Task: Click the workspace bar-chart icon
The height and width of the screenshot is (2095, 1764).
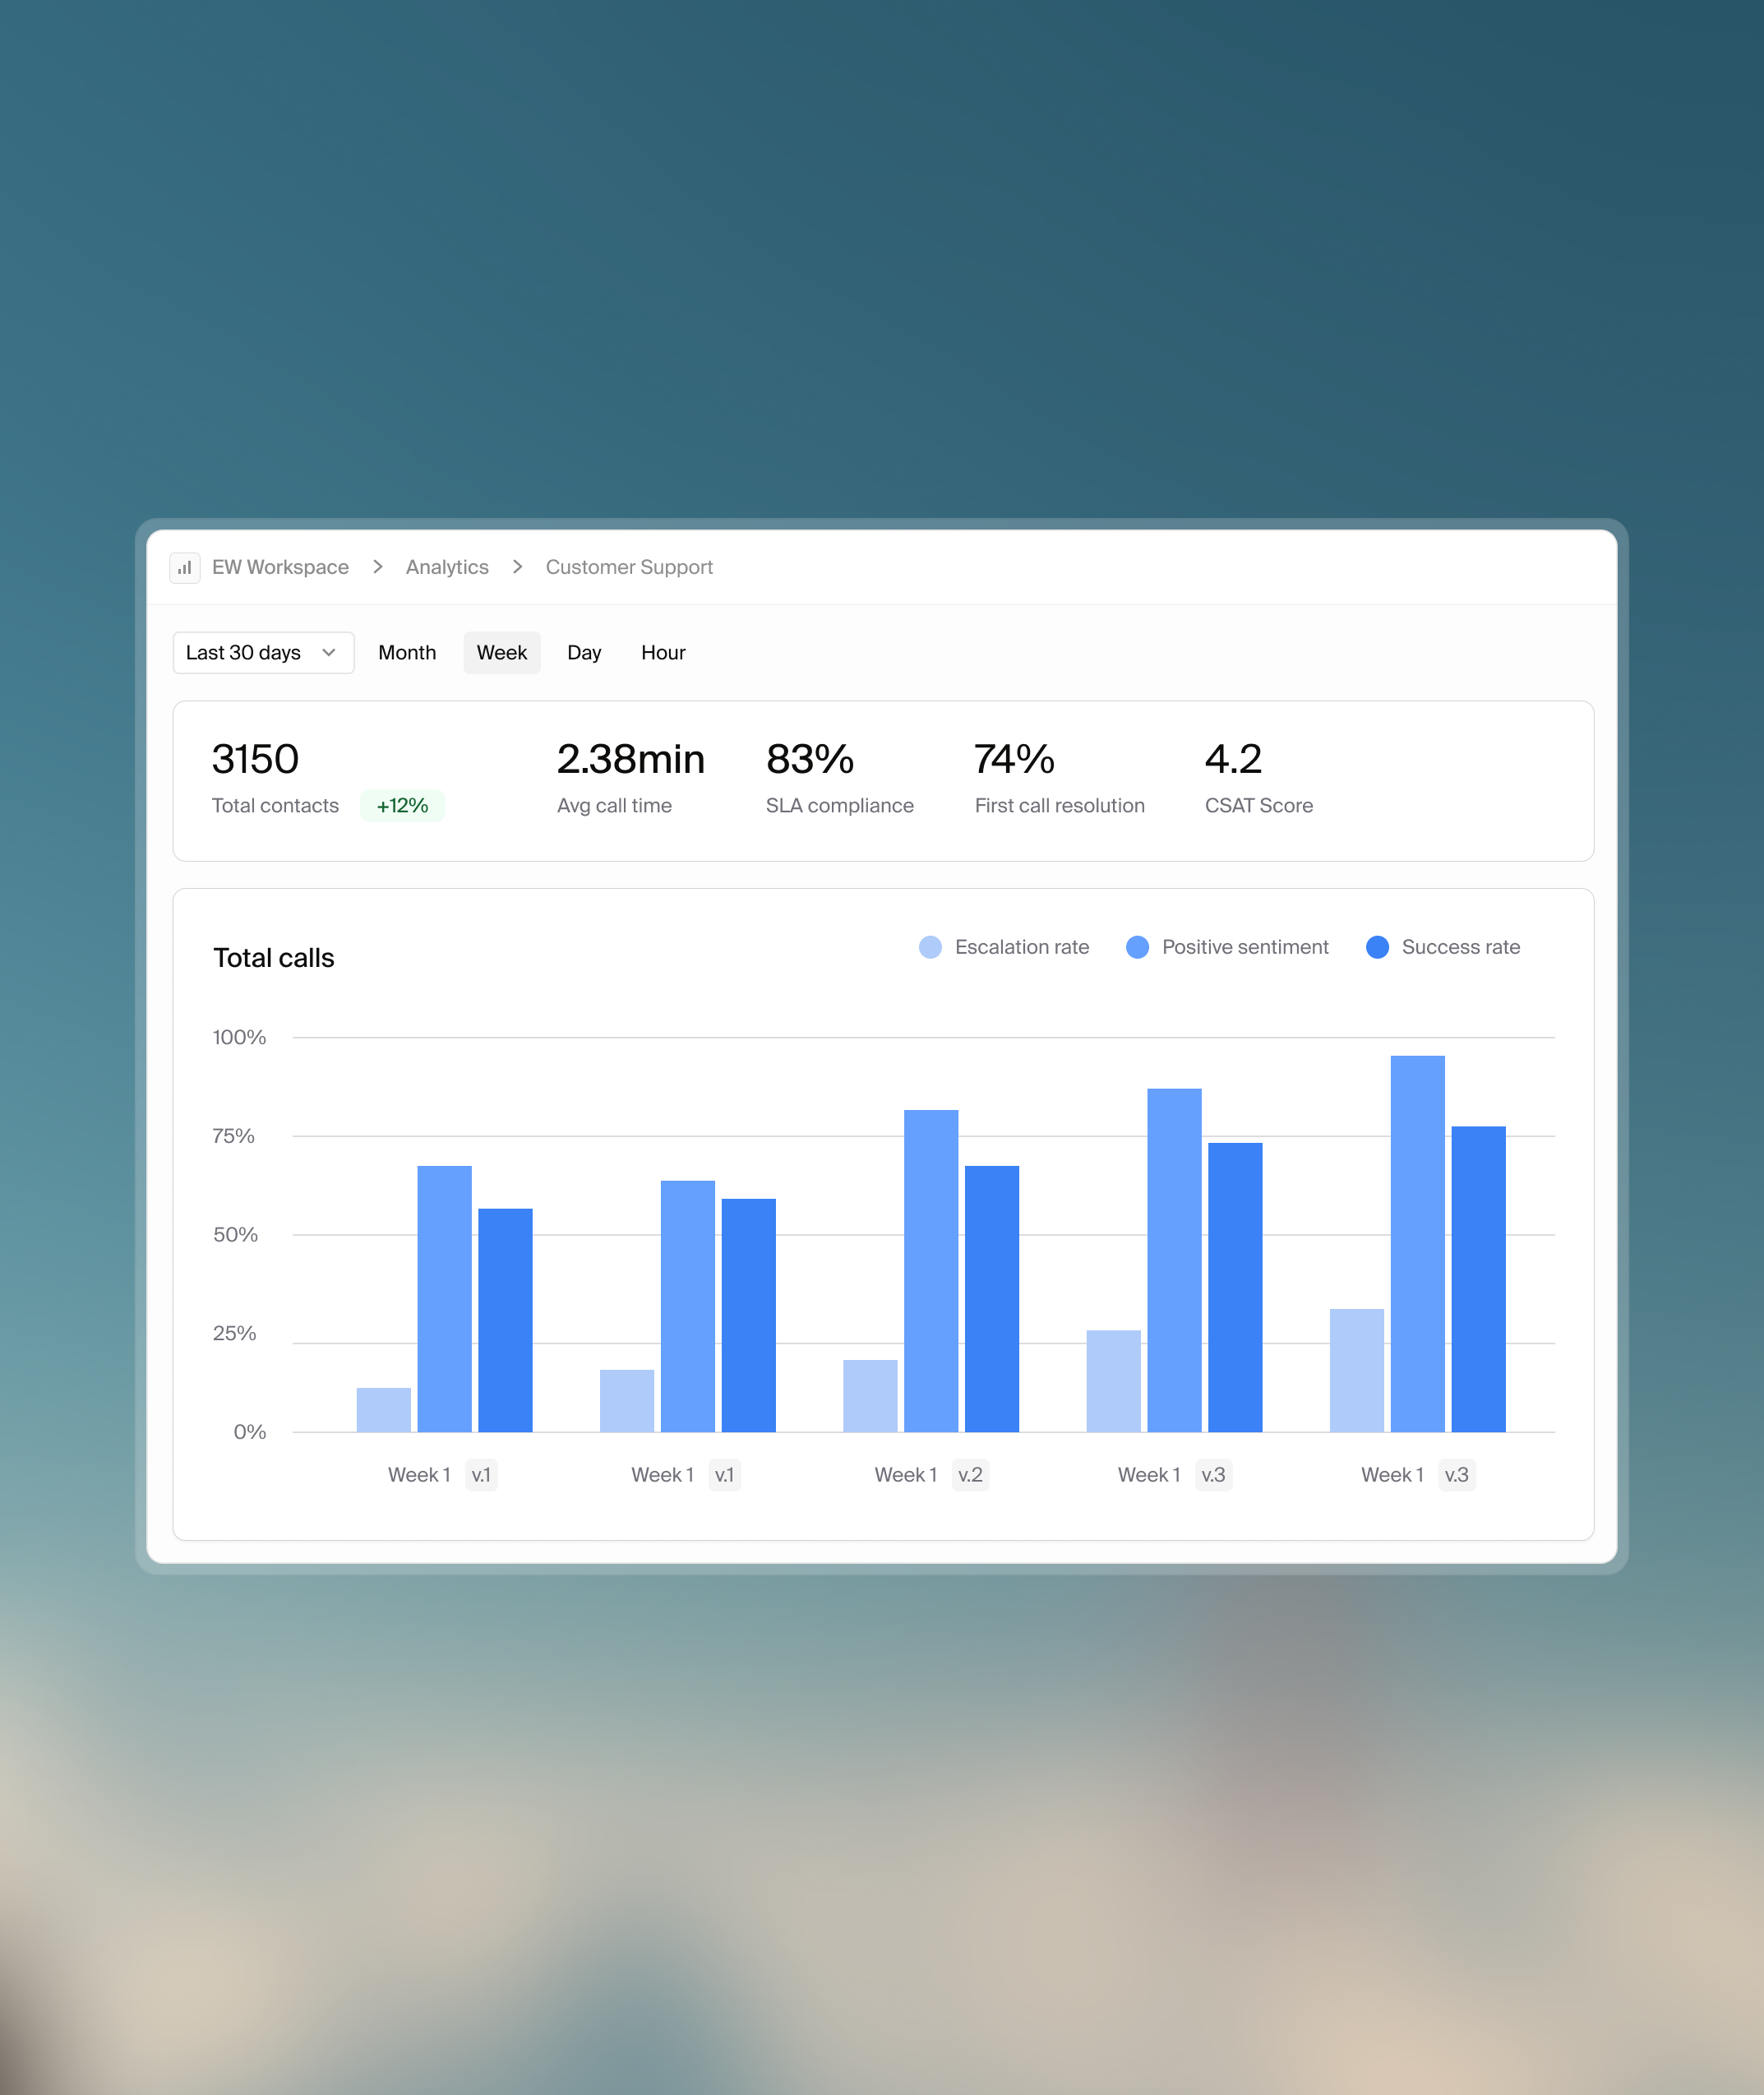Action: (184, 567)
